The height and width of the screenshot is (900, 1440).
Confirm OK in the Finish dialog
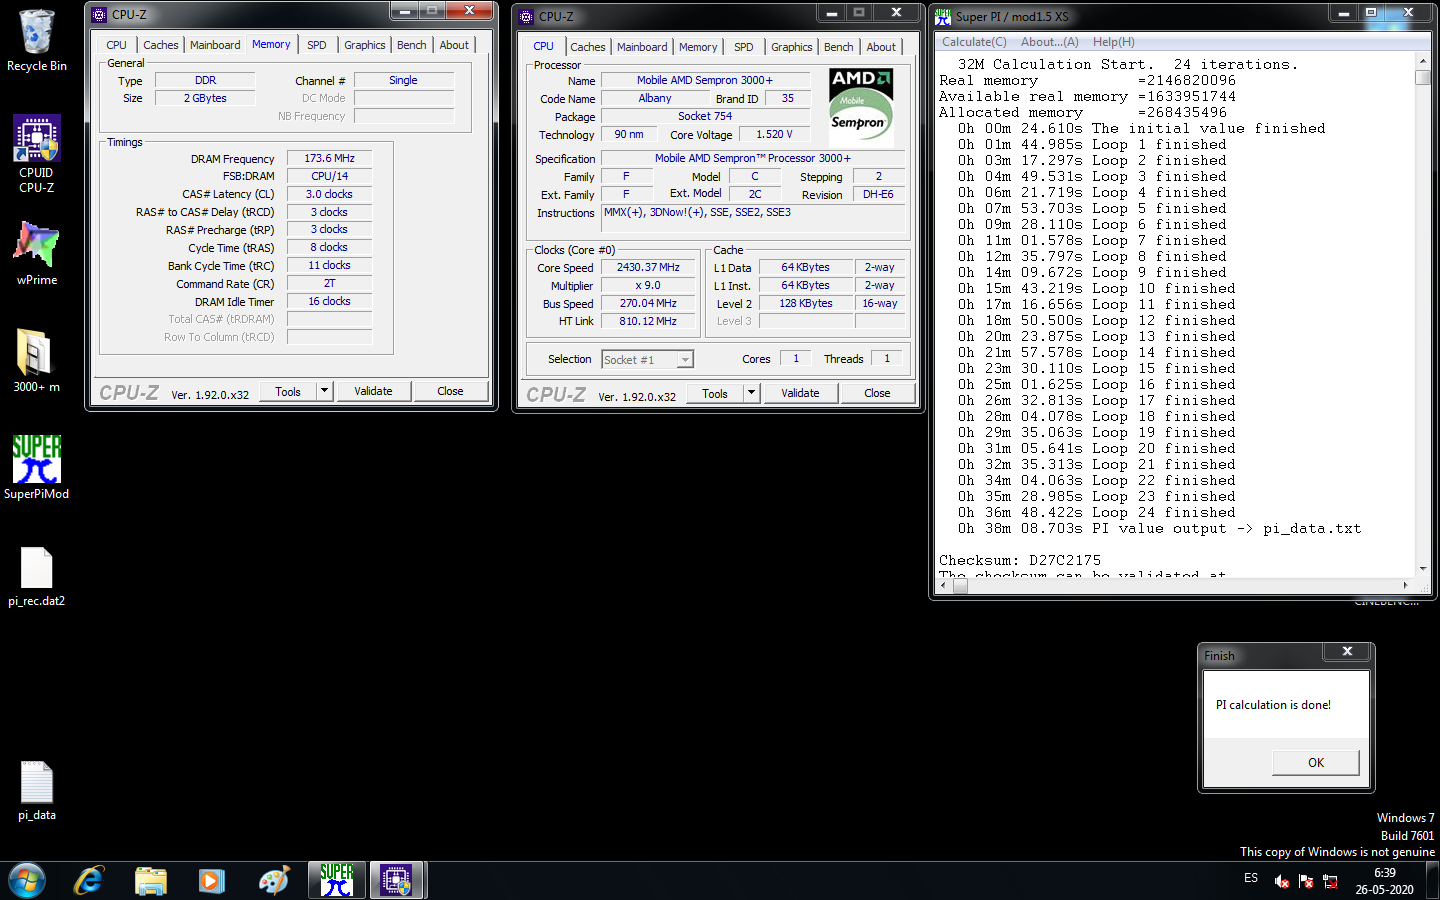coord(1316,762)
